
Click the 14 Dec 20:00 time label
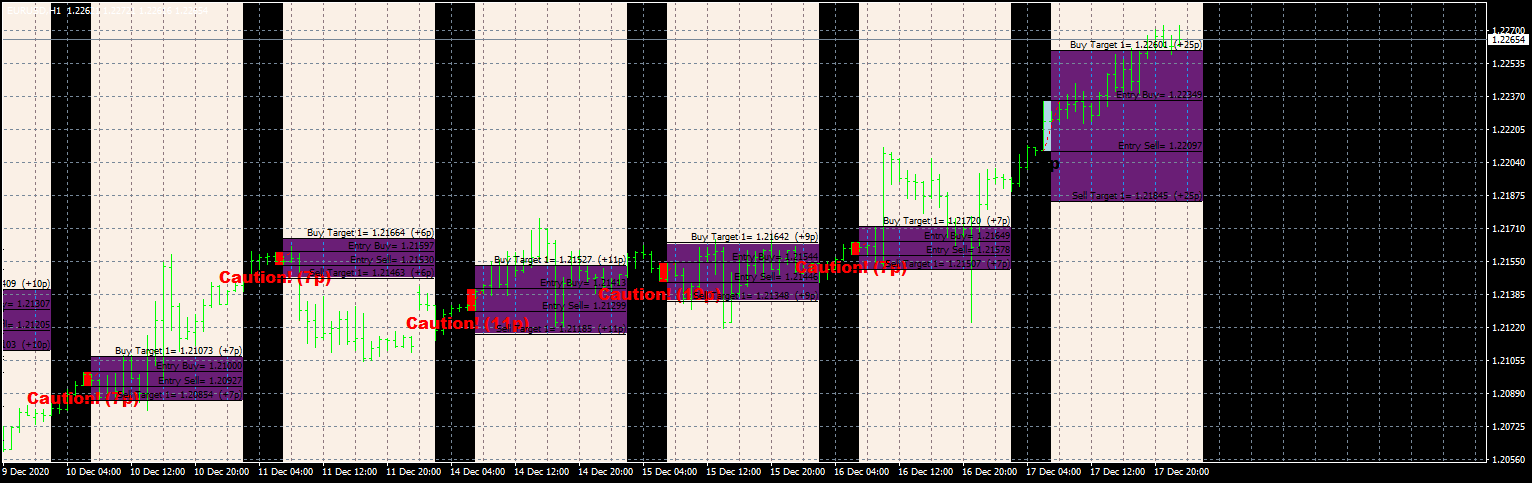coord(605,471)
